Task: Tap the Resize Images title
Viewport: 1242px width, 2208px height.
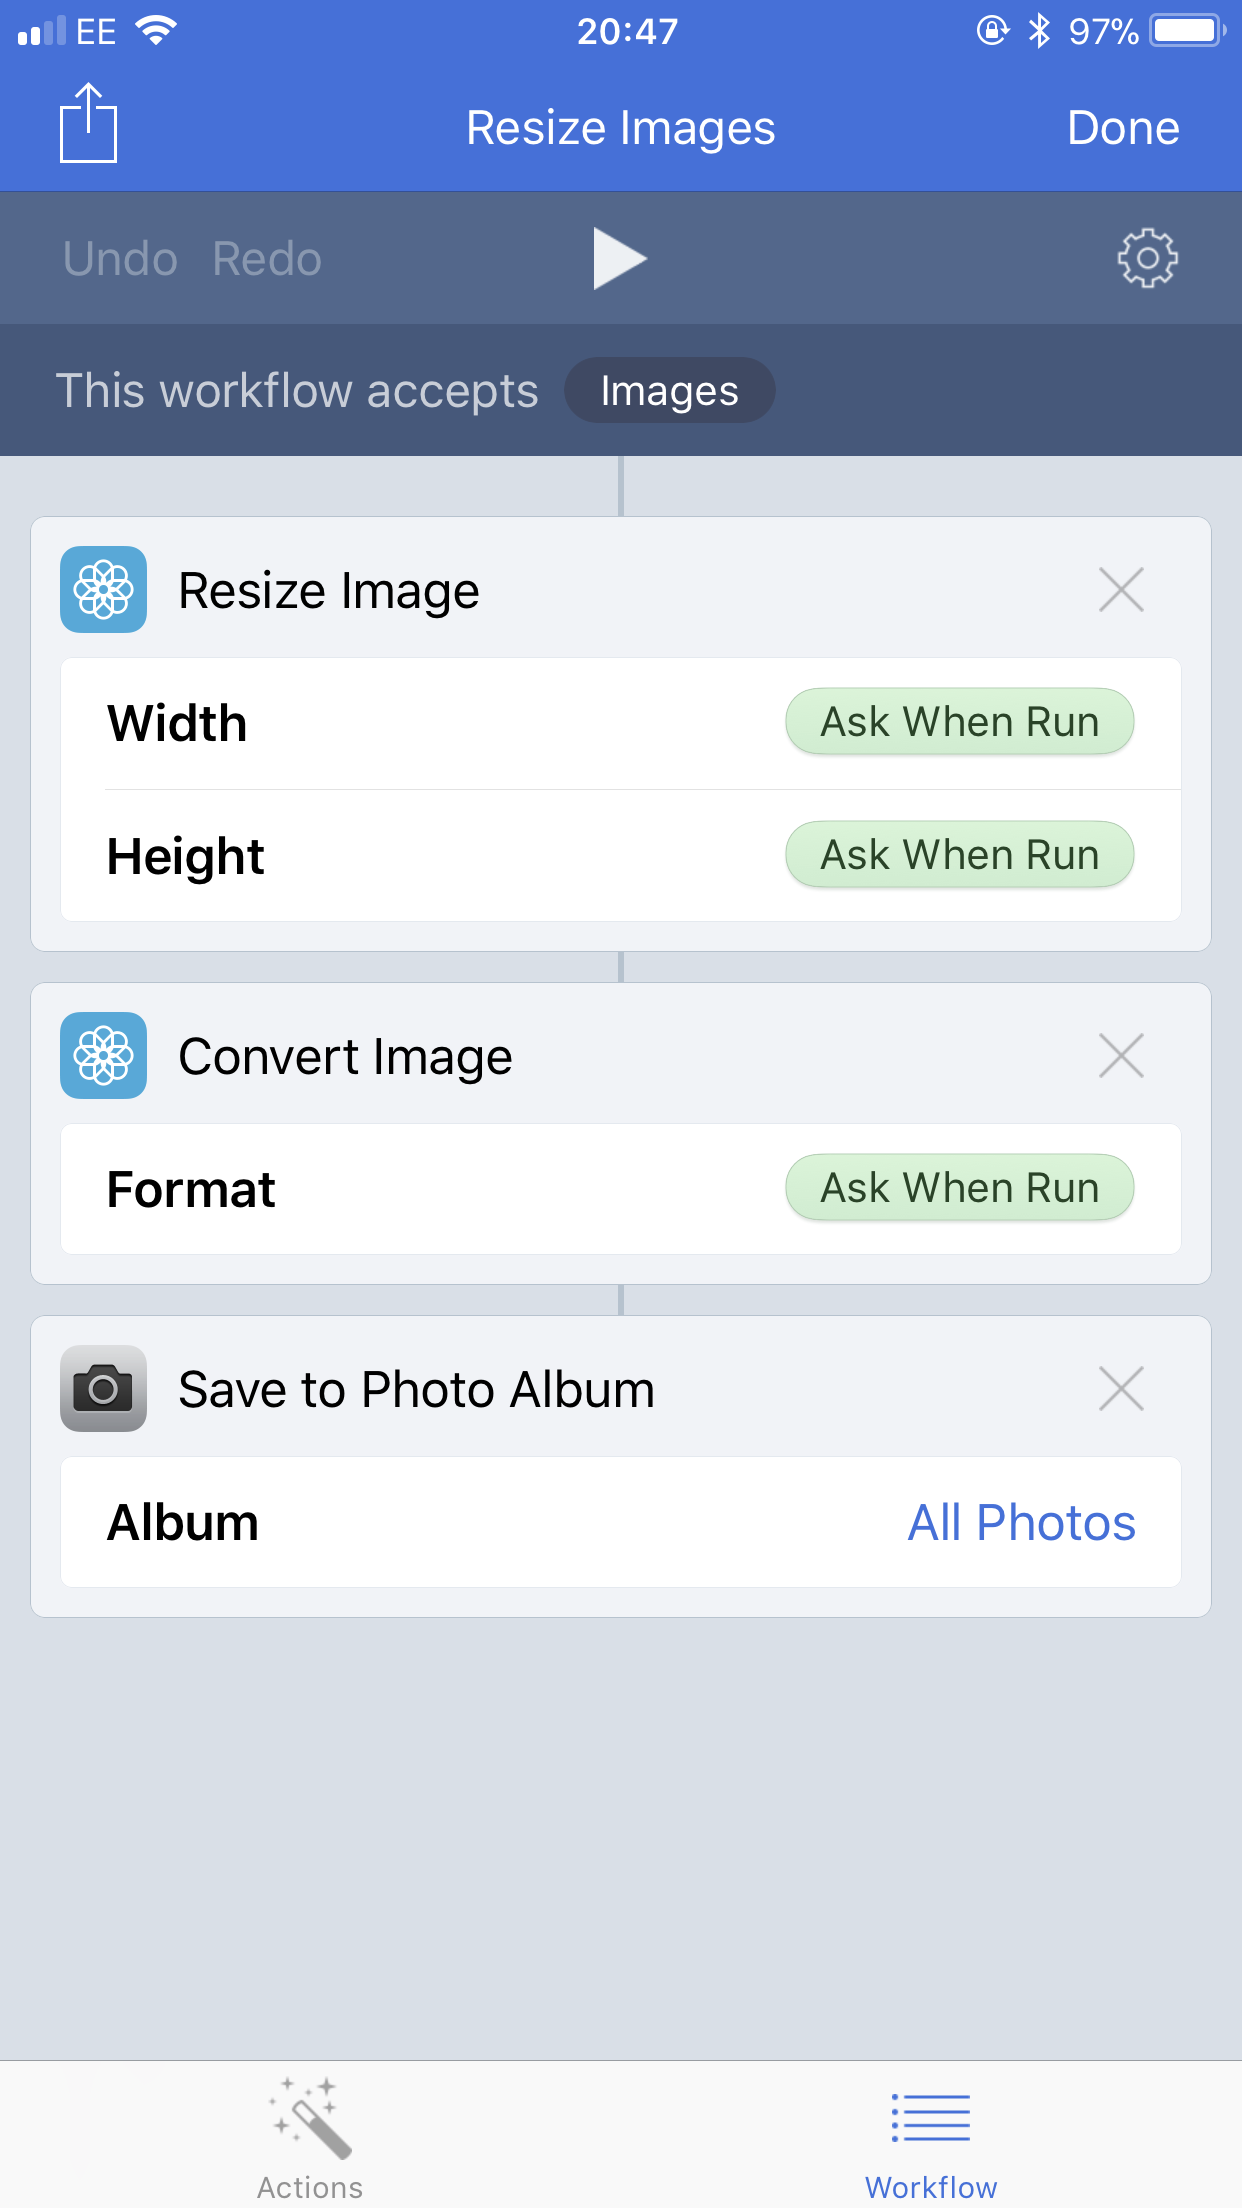Action: [620, 128]
